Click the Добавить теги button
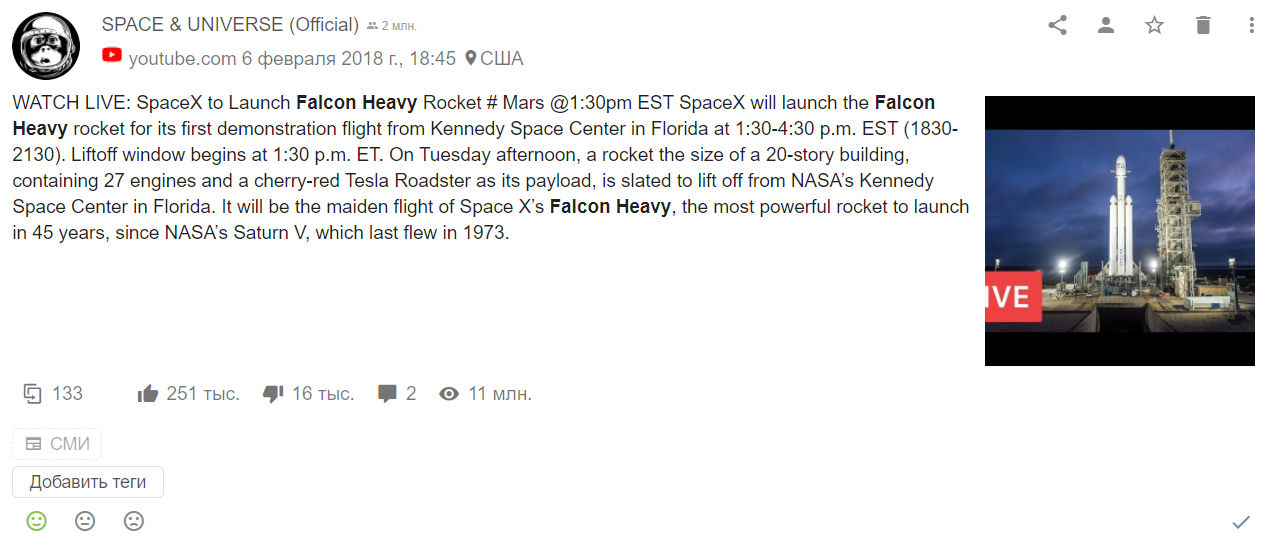 pos(88,482)
